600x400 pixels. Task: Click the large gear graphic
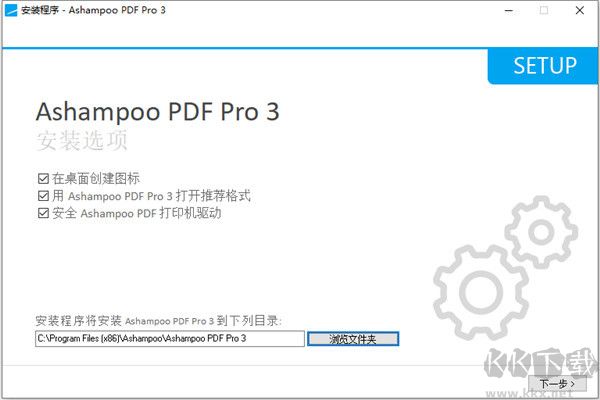481,293
